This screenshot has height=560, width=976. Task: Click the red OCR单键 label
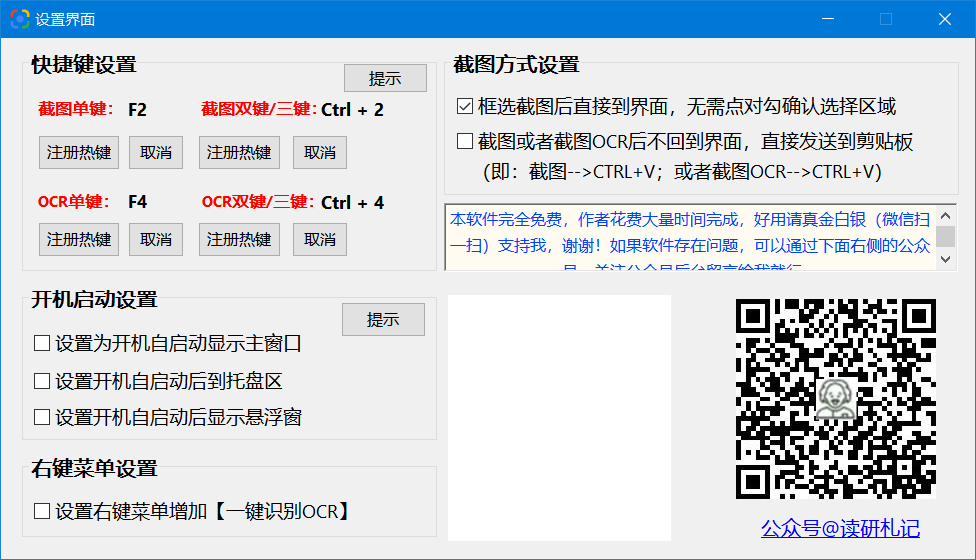[x=73, y=202]
